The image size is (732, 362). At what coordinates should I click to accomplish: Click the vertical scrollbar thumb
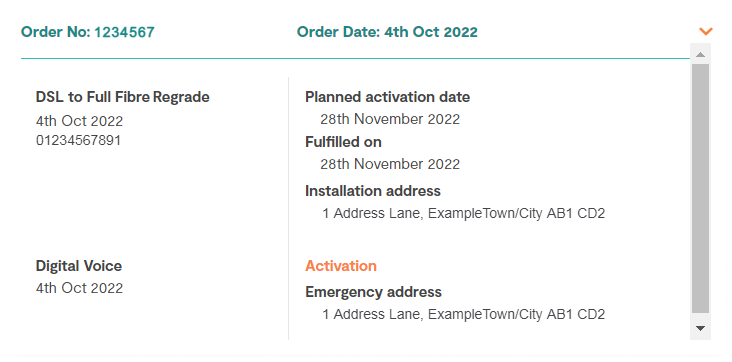pos(700,188)
